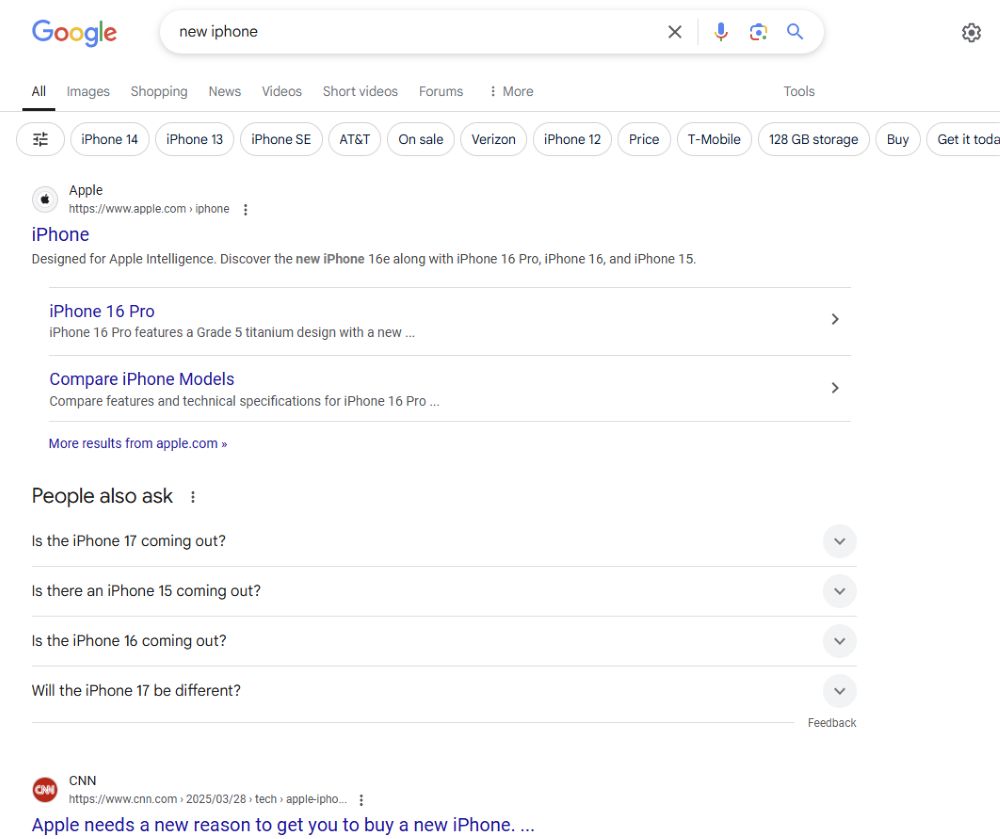1000x839 pixels.
Task: Apply the iPhone 13 filter chip
Action: coord(195,139)
